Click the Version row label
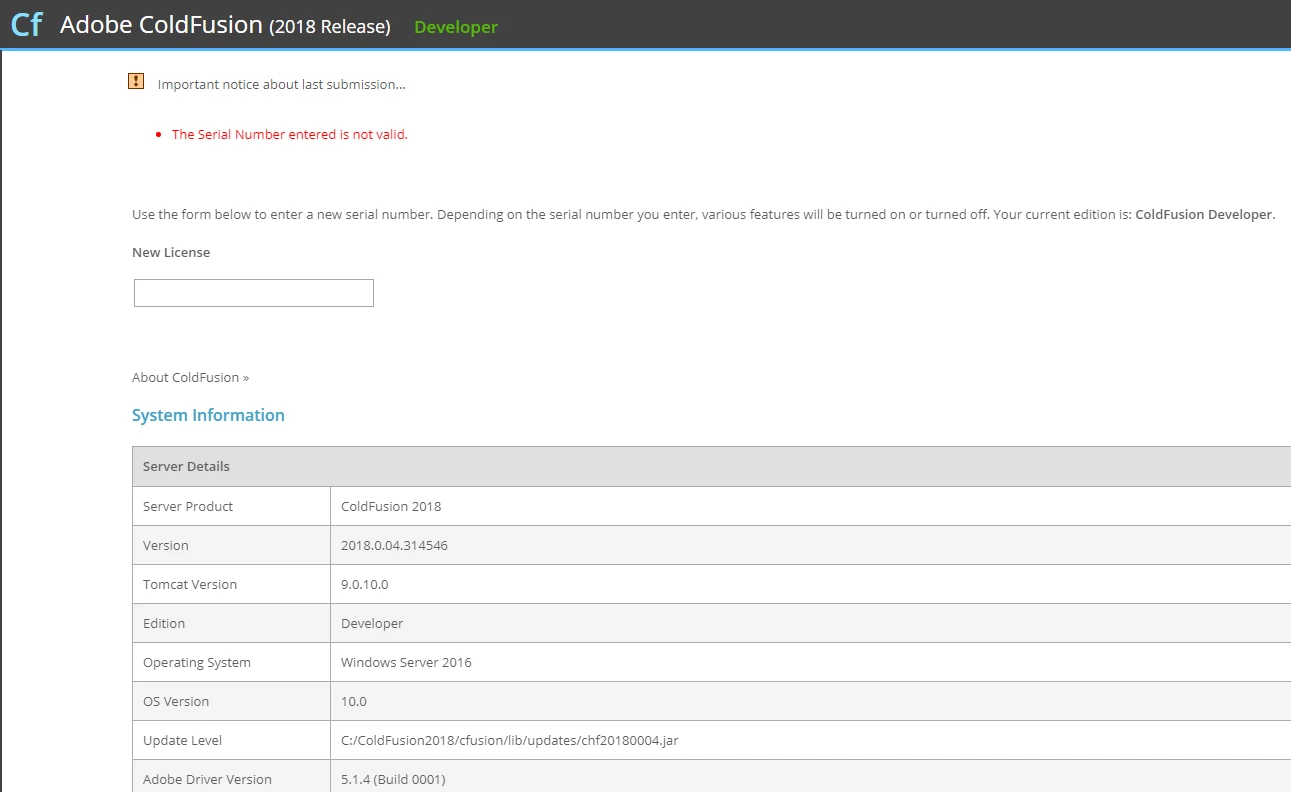The width and height of the screenshot is (1291, 792). (x=166, y=545)
